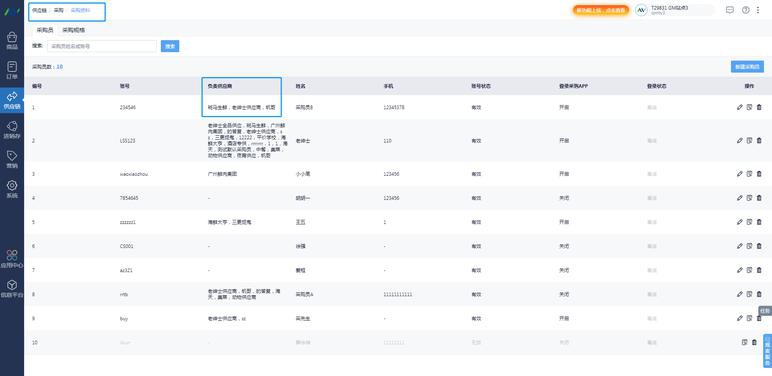This screenshot has width=772, height=376.
Task: Open the 应用中心 app center sidebar icon
Action: (x=12, y=259)
